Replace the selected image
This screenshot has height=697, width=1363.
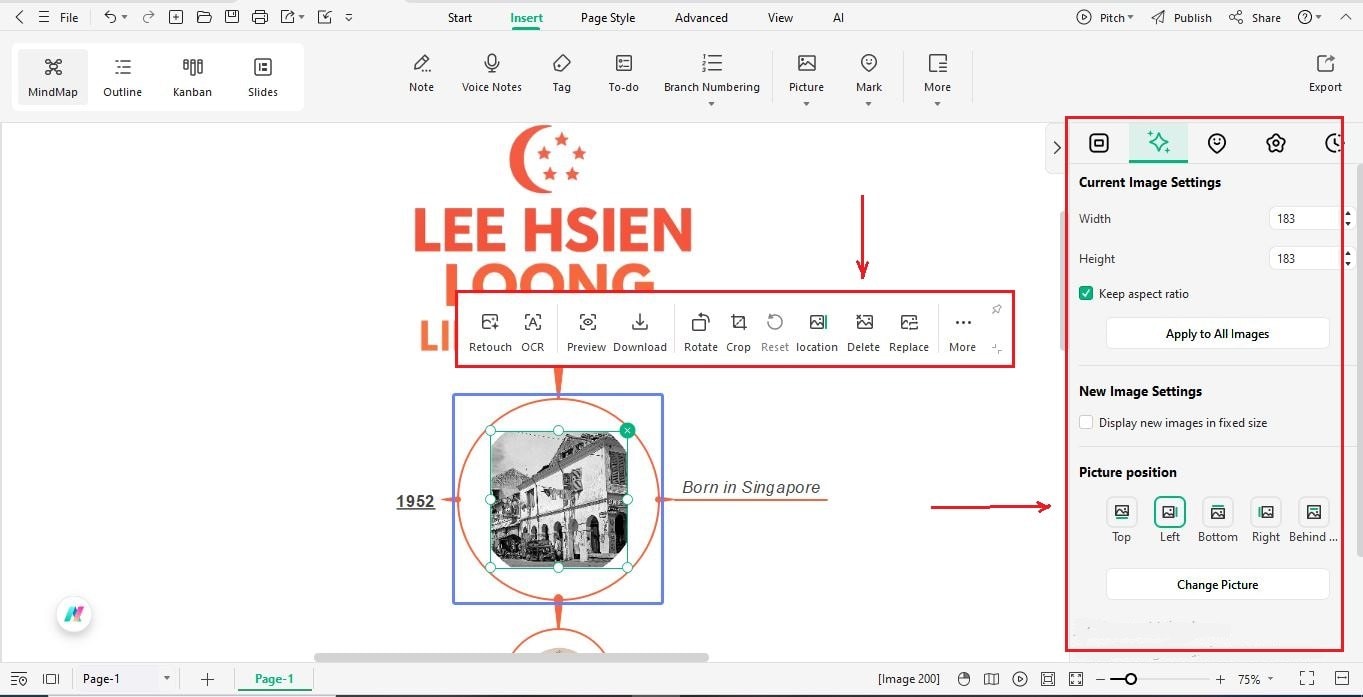(x=909, y=332)
